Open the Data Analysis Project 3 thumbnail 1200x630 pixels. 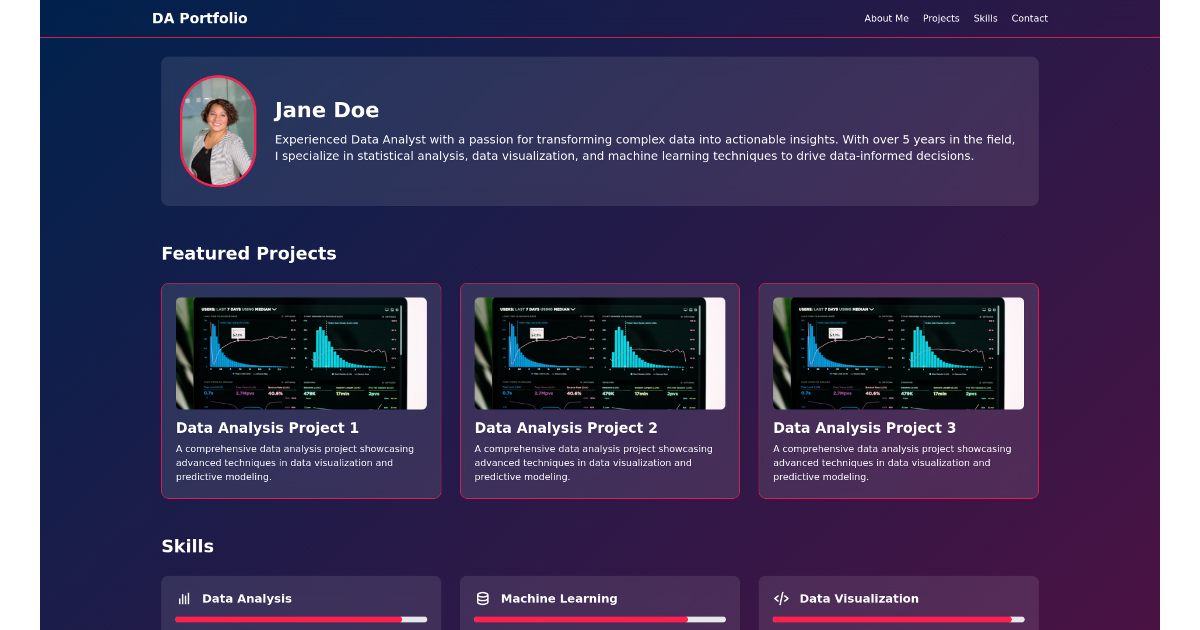(x=898, y=353)
